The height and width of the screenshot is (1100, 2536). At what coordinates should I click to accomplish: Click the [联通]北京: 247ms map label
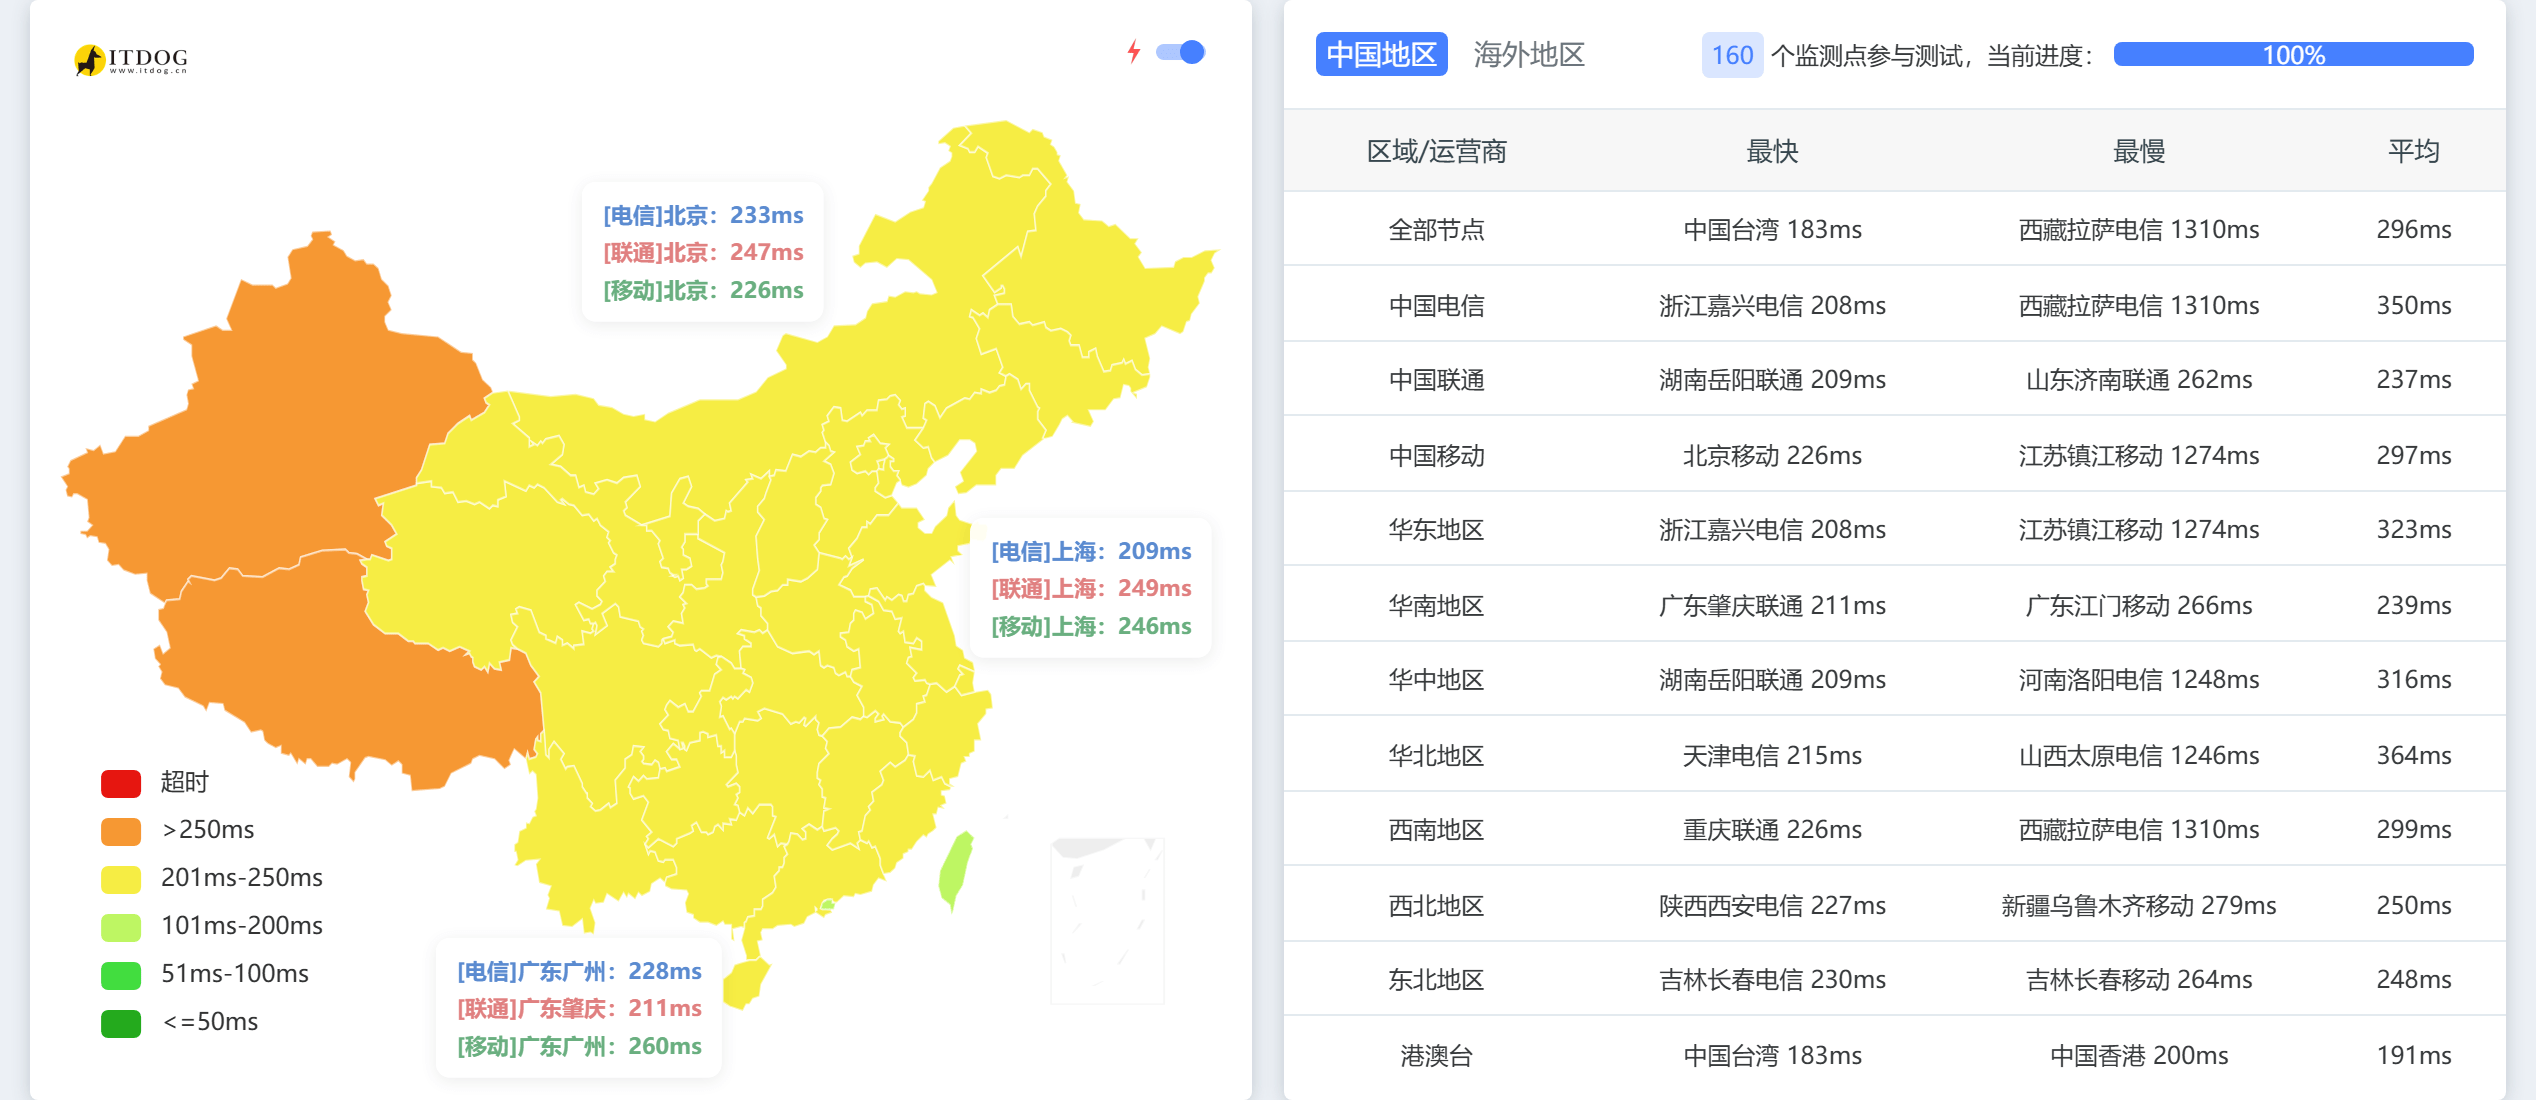pyautogui.click(x=703, y=252)
